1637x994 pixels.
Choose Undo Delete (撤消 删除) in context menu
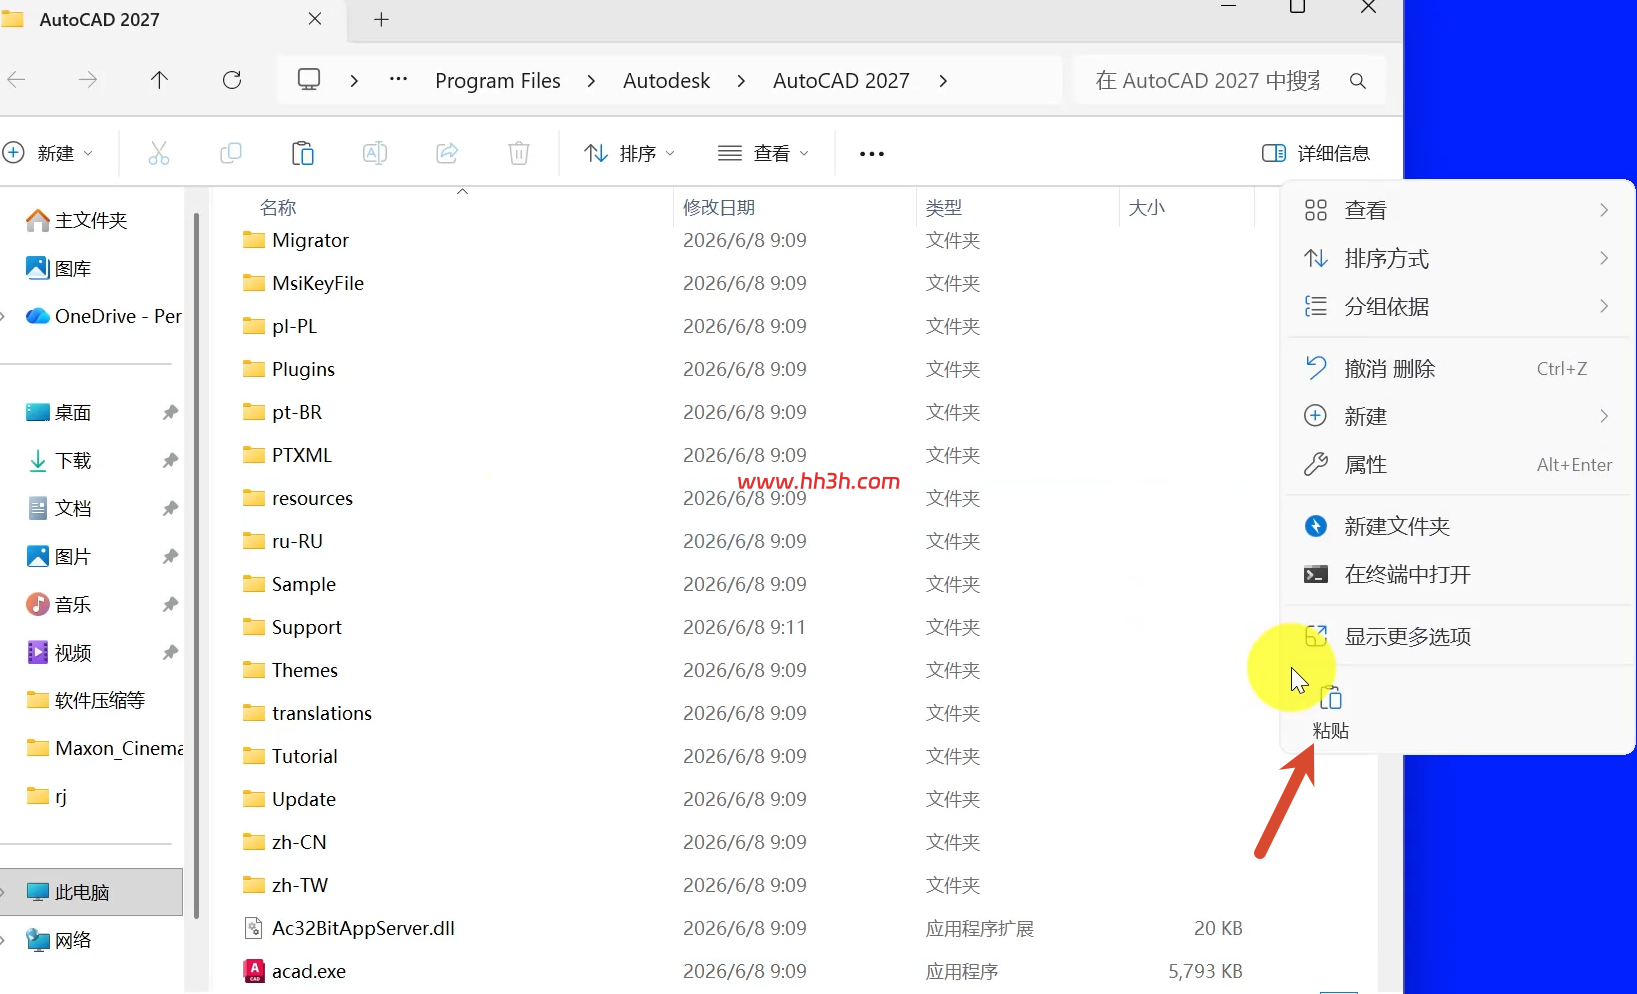[1458, 368]
